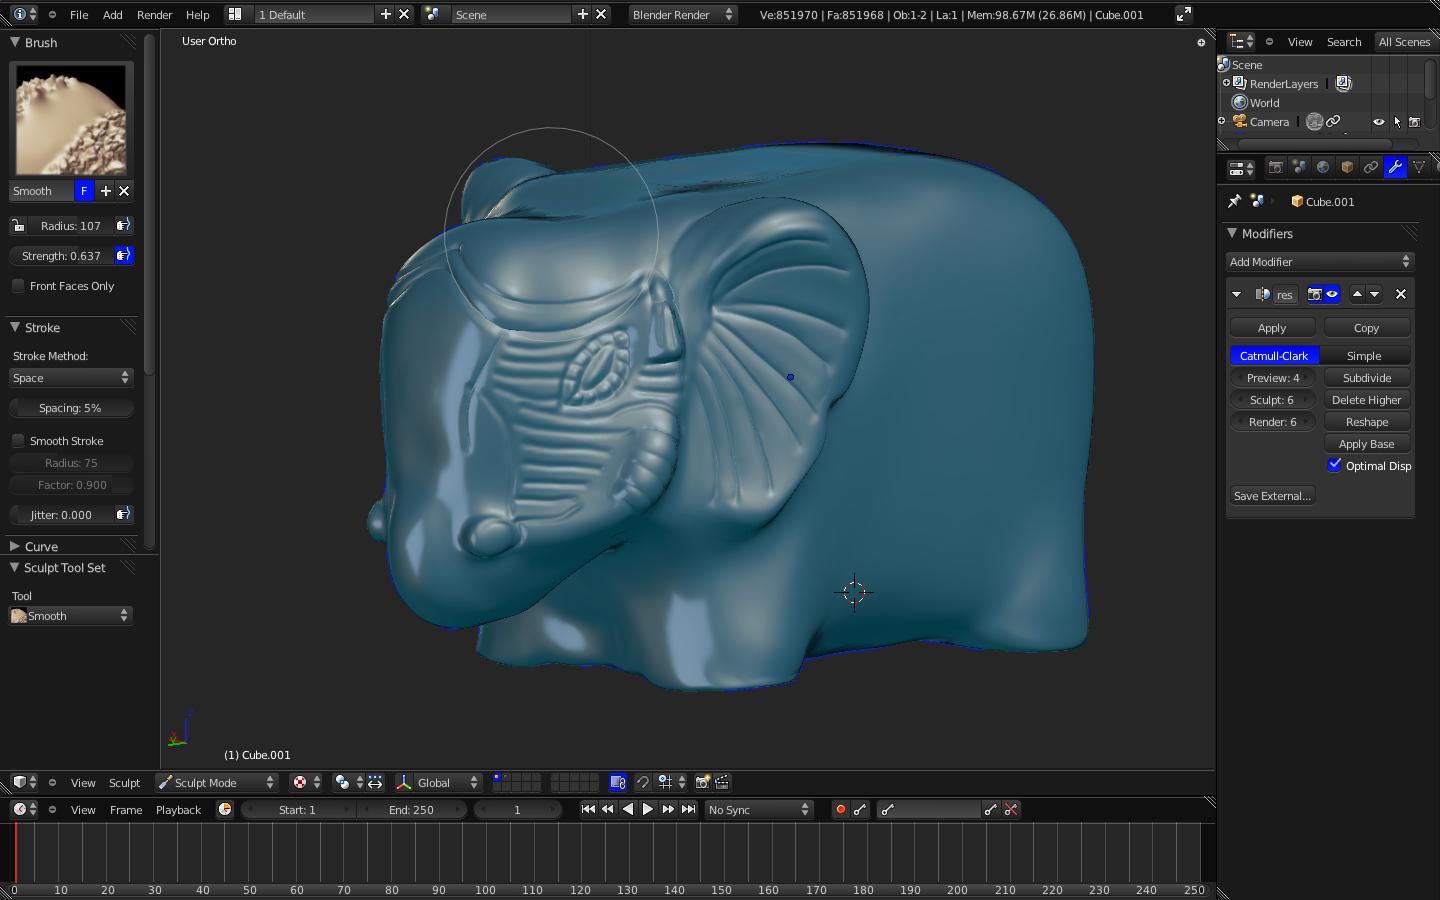1440x900 pixels.
Task: Open the Add Modifier dropdown
Action: point(1319,262)
